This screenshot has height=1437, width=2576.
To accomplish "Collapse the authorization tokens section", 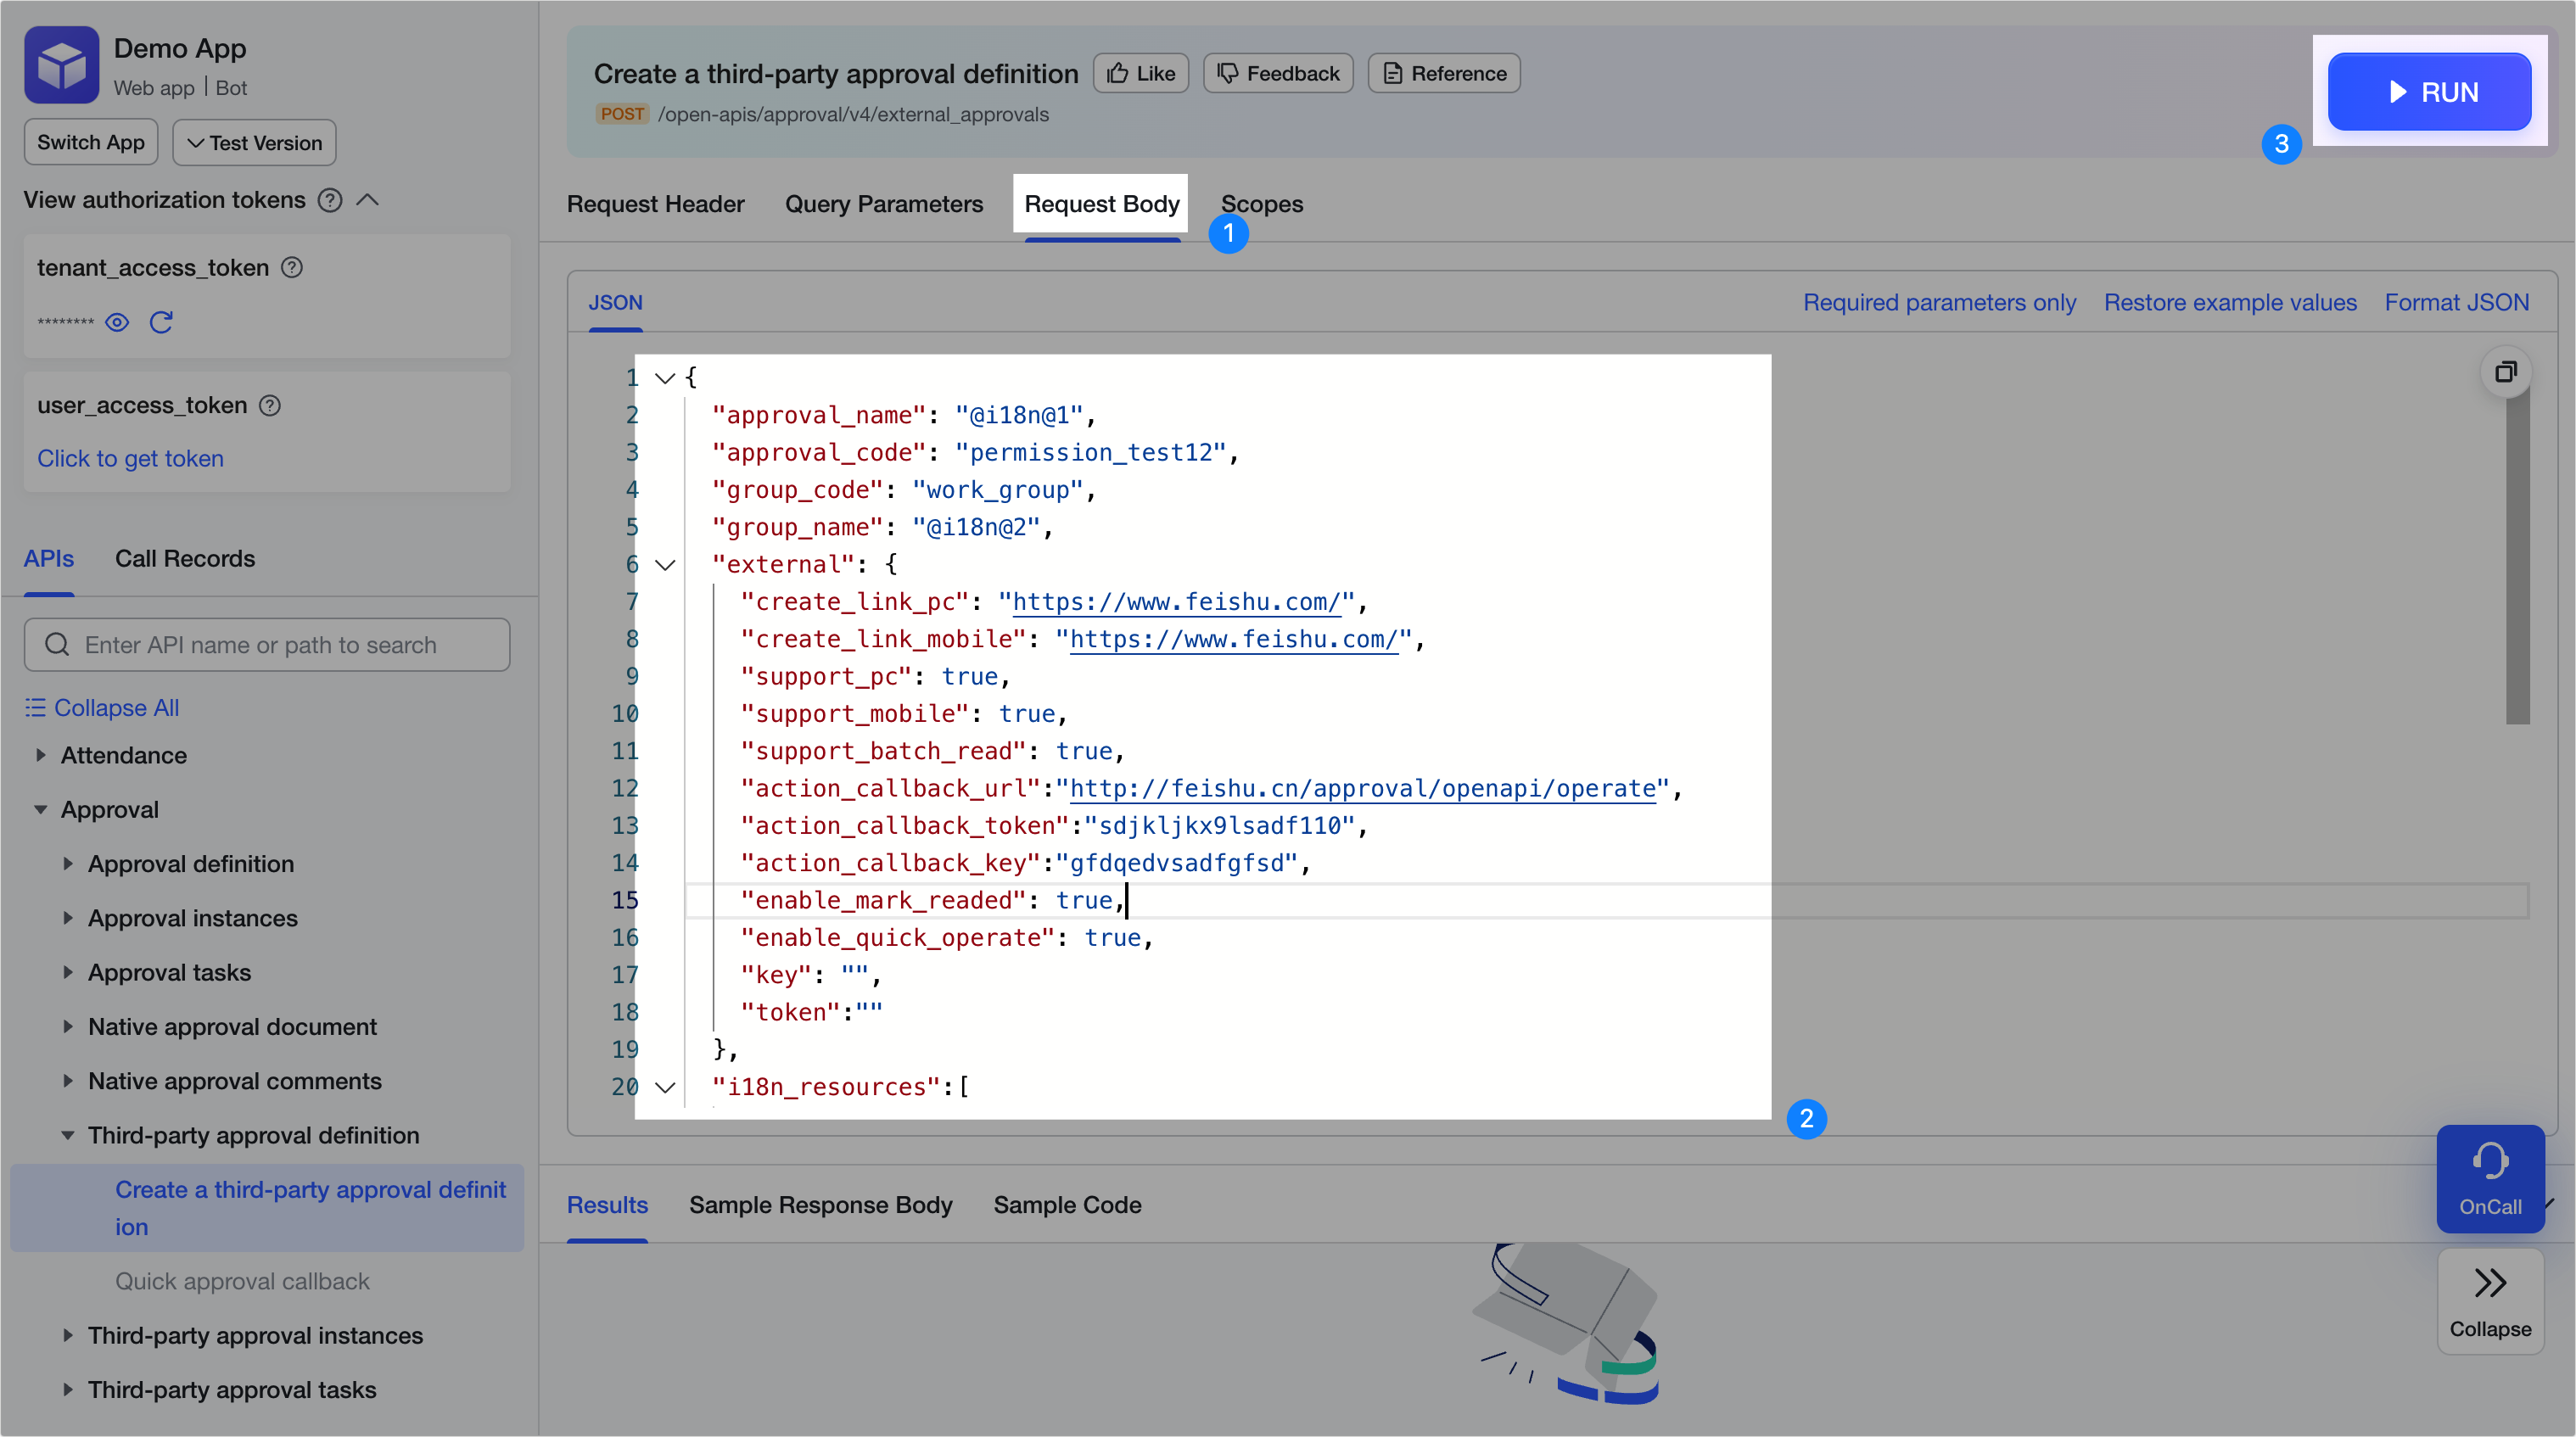I will (368, 200).
